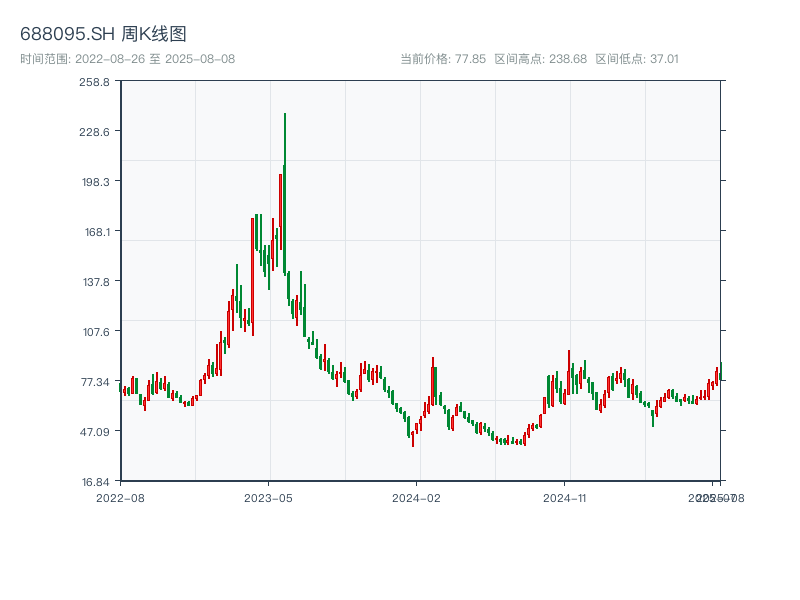Image resolution: width=800 pixels, height=600 pixels.
Task: Click the x-axis label 2024-02
Action: (416, 498)
